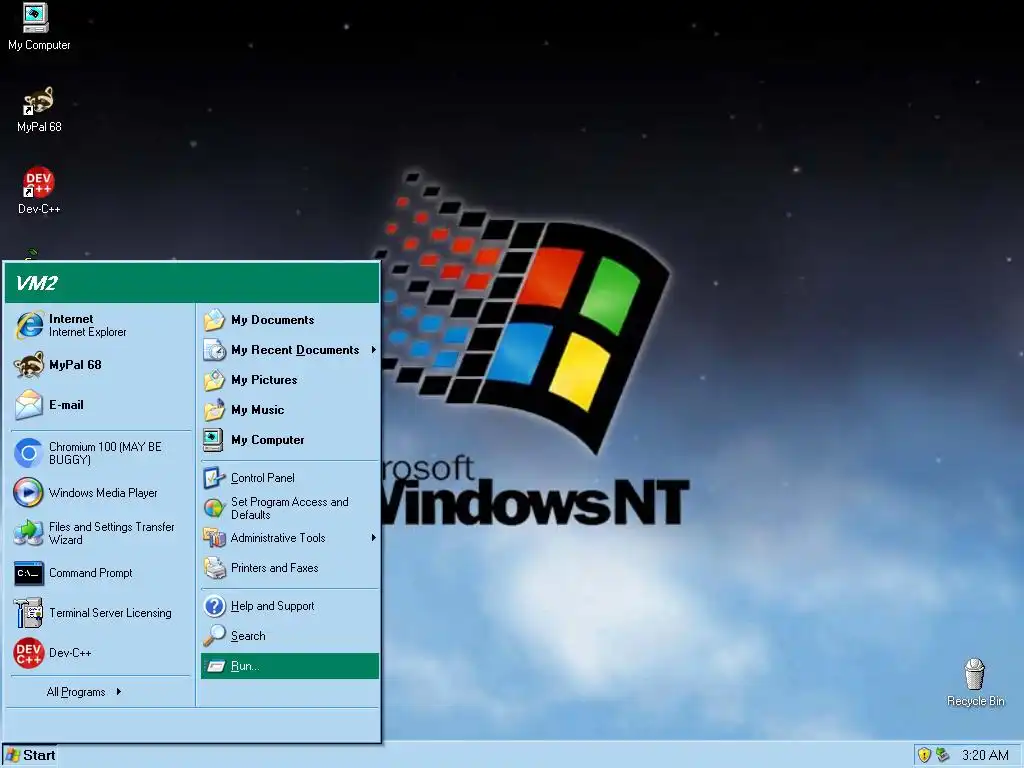This screenshot has width=1024, height=768.
Task: Click the Dev-C++ icon in Start menu
Action: click(x=29, y=653)
